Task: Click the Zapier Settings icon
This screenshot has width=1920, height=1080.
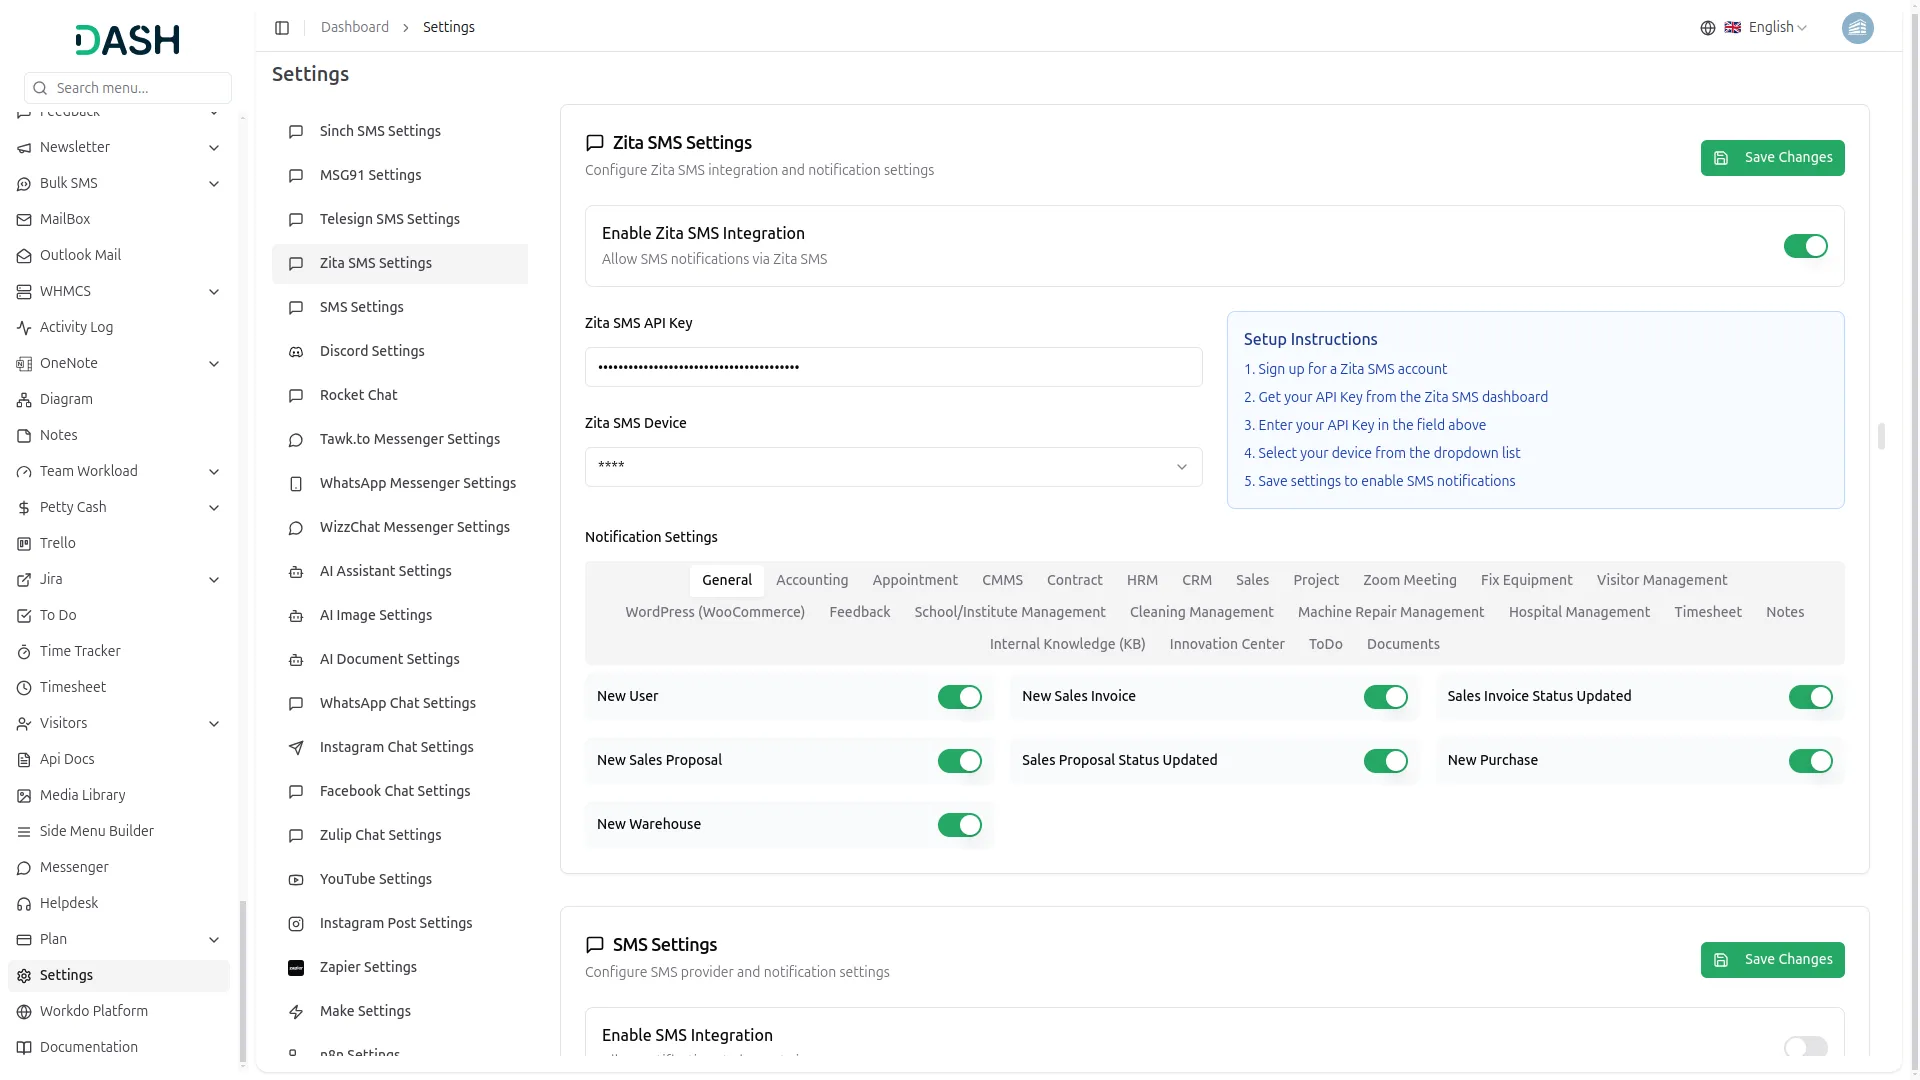Action: click(296, 968)
